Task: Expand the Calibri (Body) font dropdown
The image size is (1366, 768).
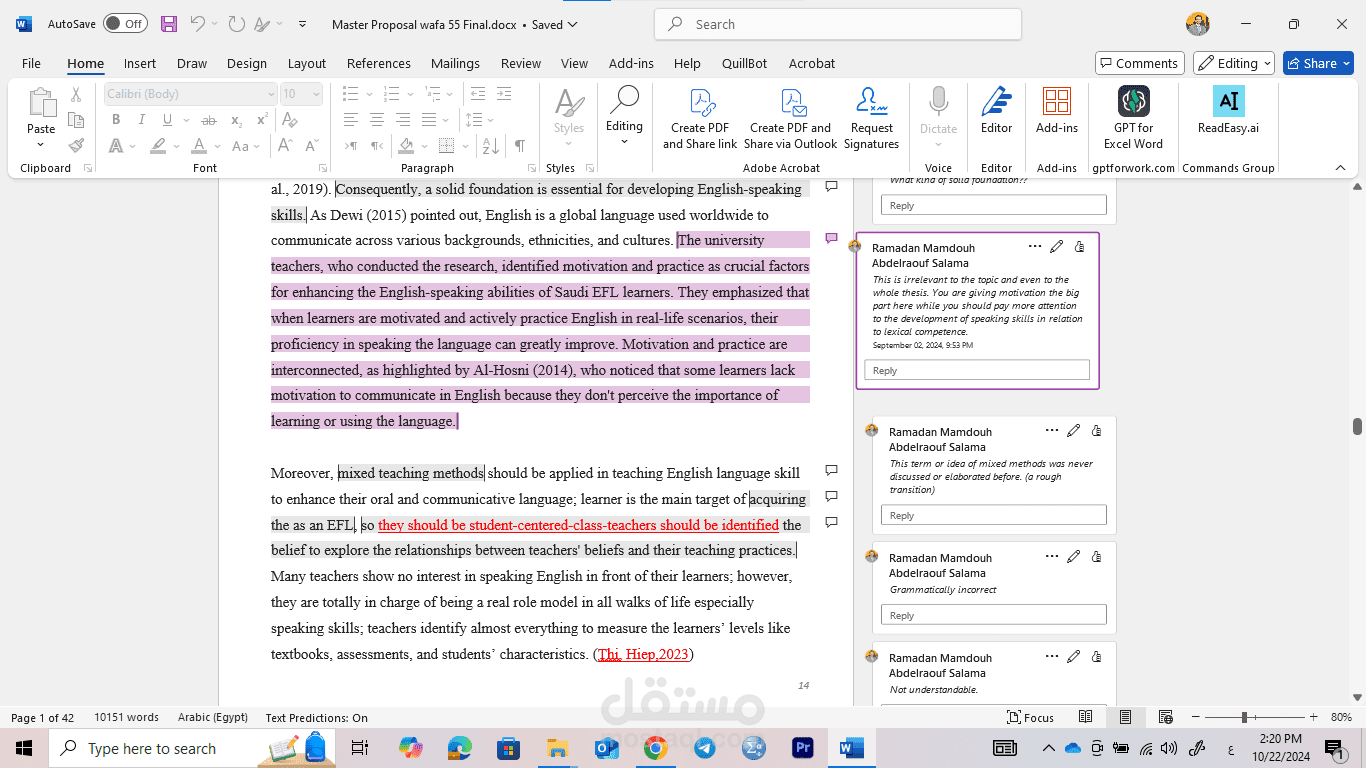Action: tap(270, 94)
